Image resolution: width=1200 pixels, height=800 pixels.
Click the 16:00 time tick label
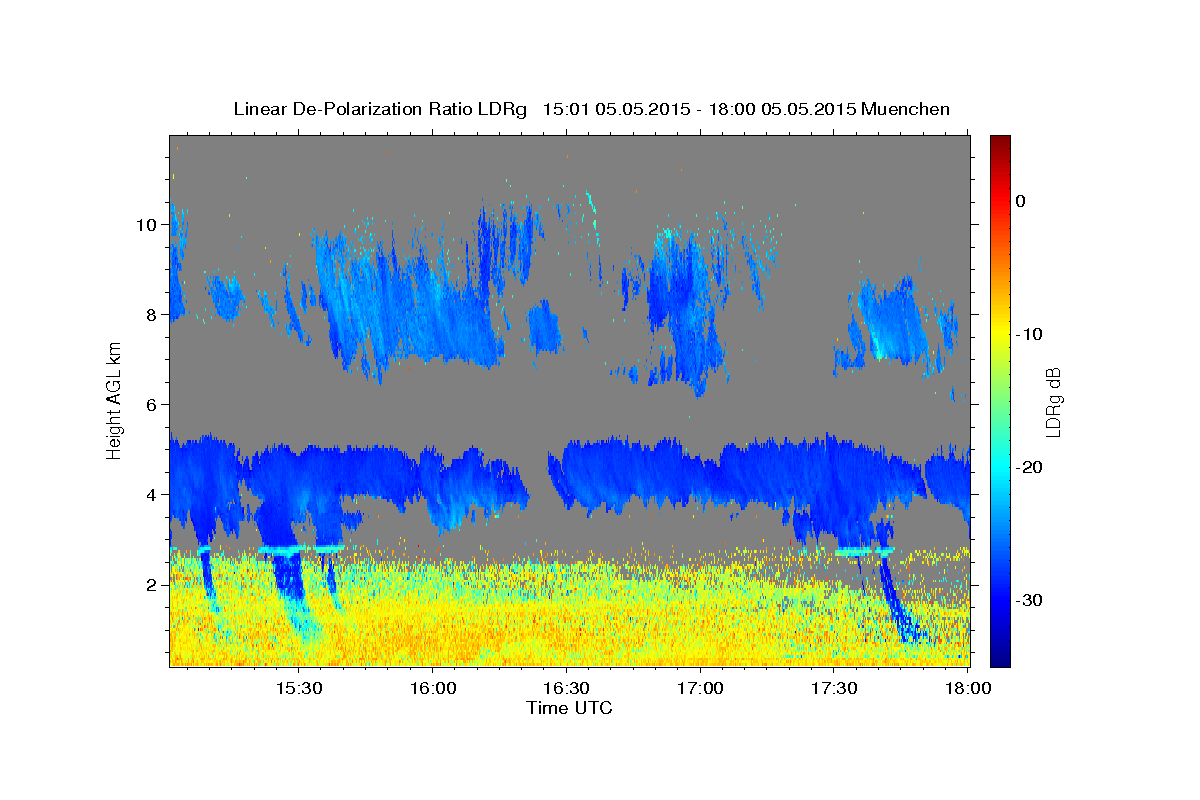point(432,689)
